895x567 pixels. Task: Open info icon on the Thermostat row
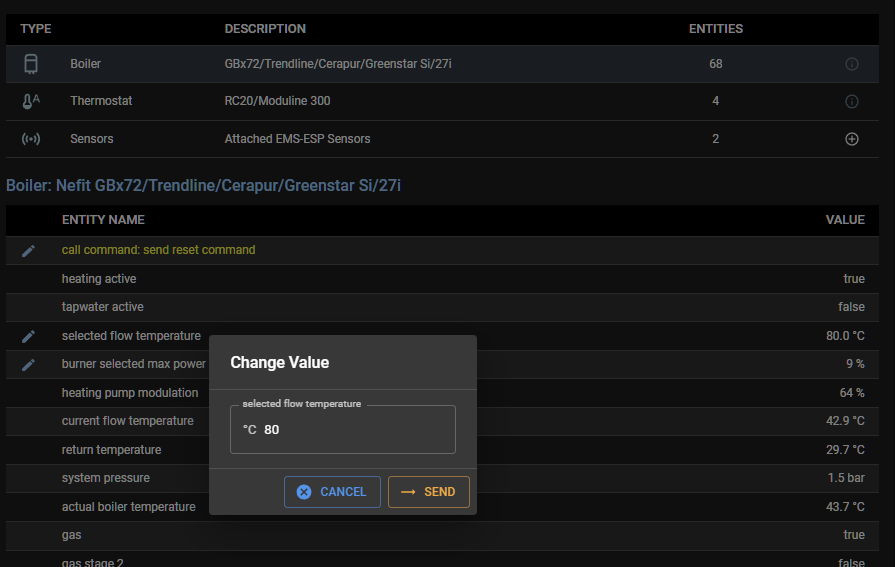pyautogui.click(x=852, y=101)
